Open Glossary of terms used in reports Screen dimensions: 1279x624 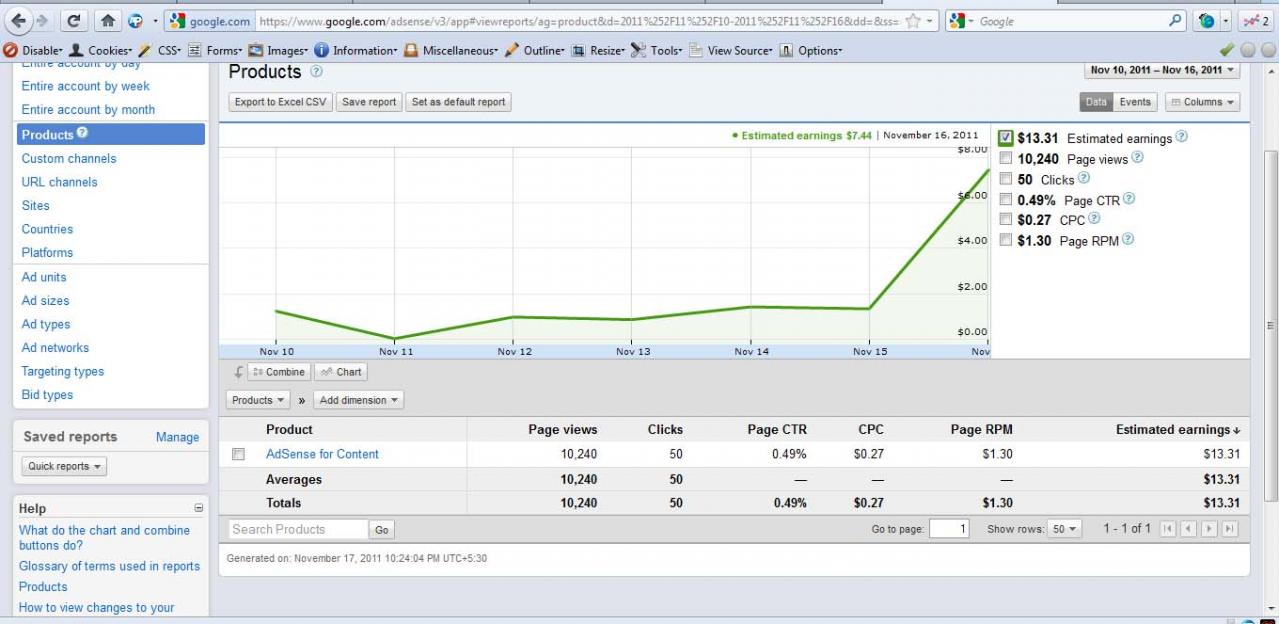pos(110,566)
